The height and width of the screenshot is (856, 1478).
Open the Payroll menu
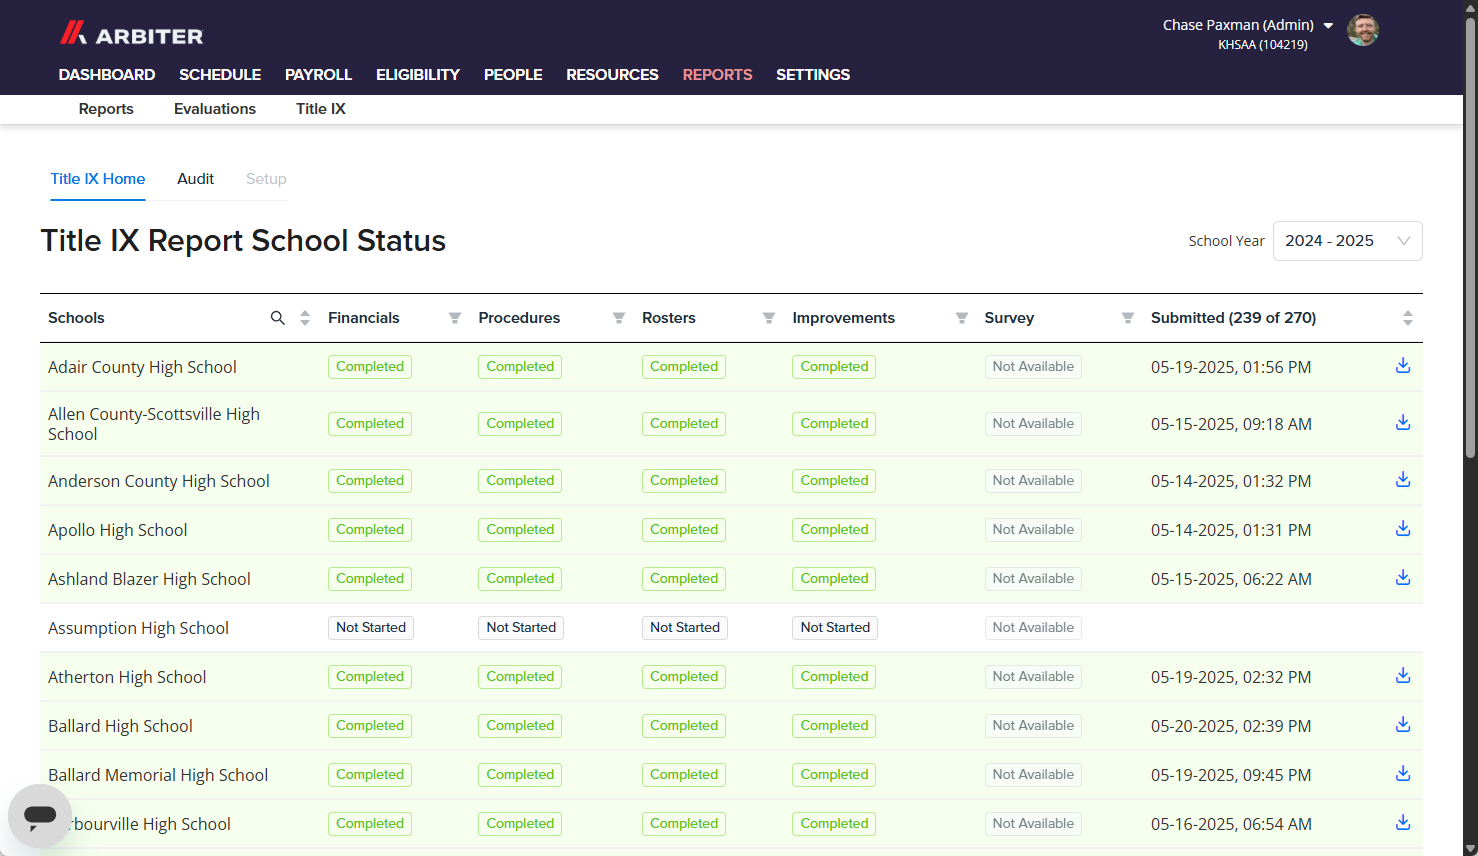tap(318, 75)
